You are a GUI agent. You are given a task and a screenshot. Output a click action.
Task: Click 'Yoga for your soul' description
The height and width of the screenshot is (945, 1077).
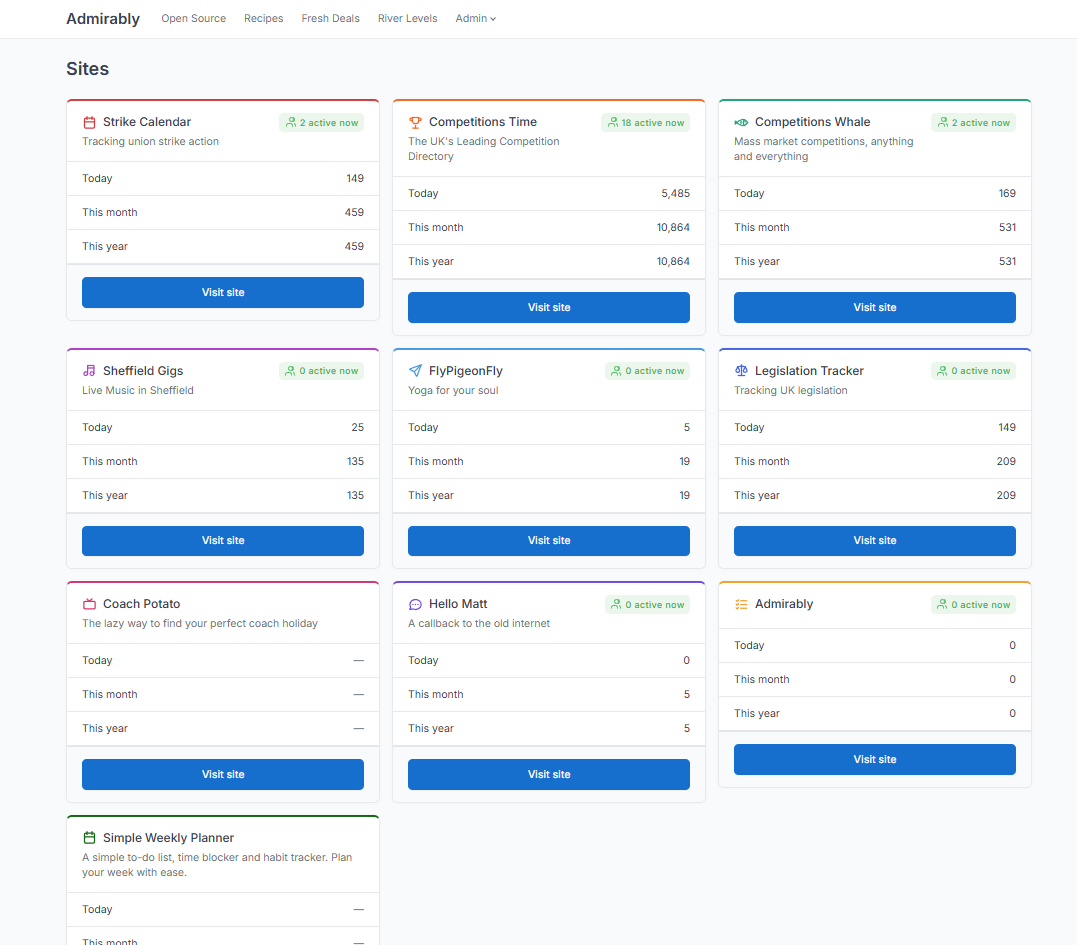[x=453, y=390]
